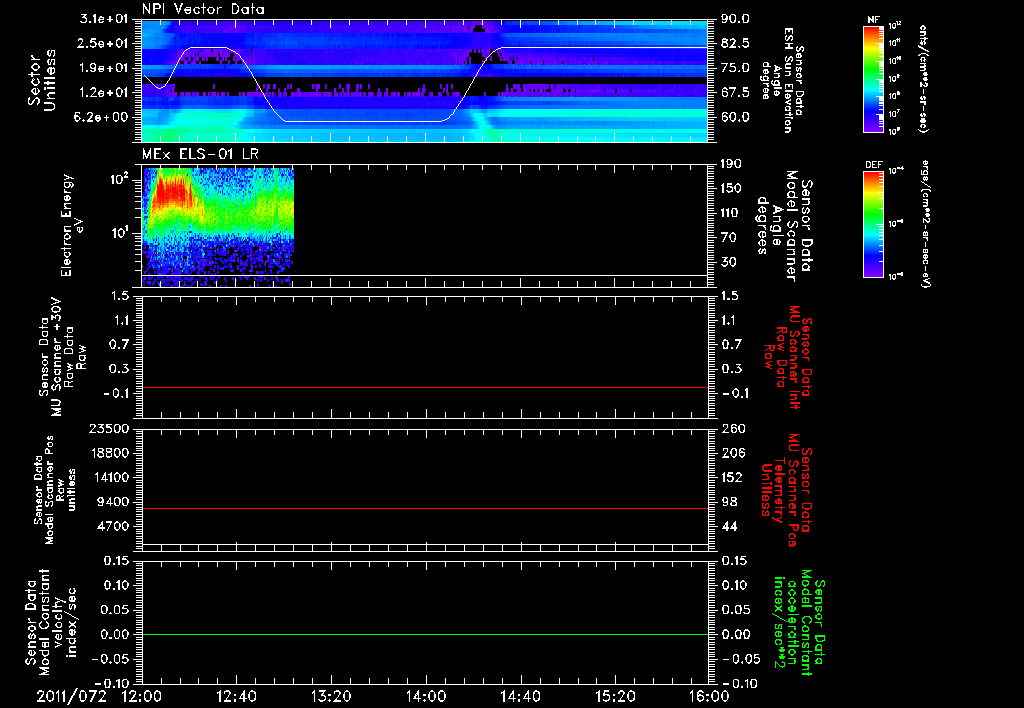Click the 18800 scanner position tick label
Screen dimensions: 1024x708
pos(109,453)
